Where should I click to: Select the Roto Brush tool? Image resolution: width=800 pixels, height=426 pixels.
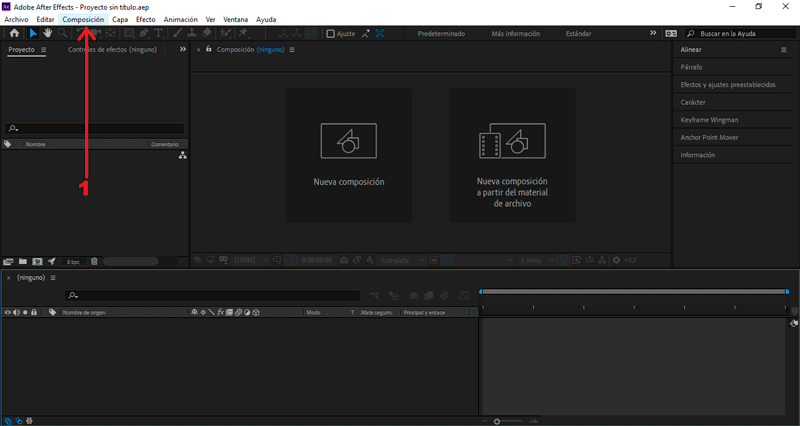pos(225,33)
